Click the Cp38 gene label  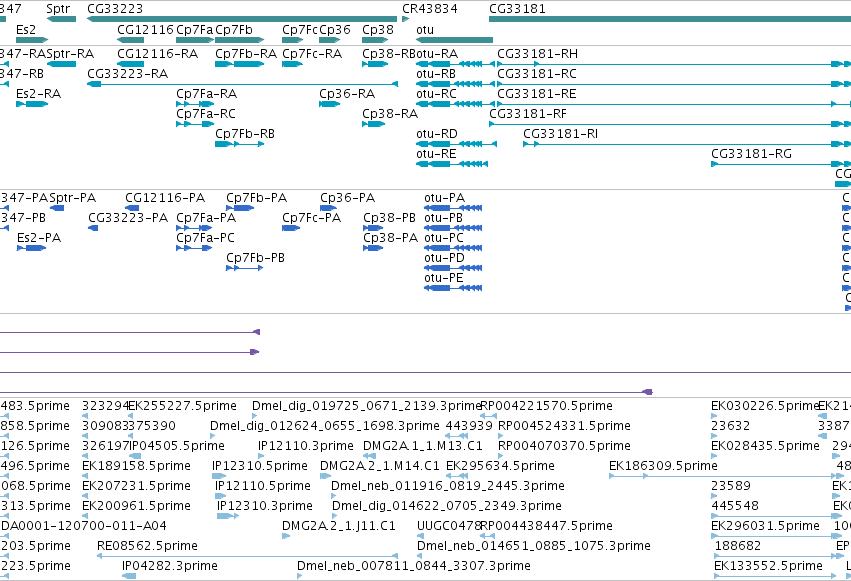(378, 30)
